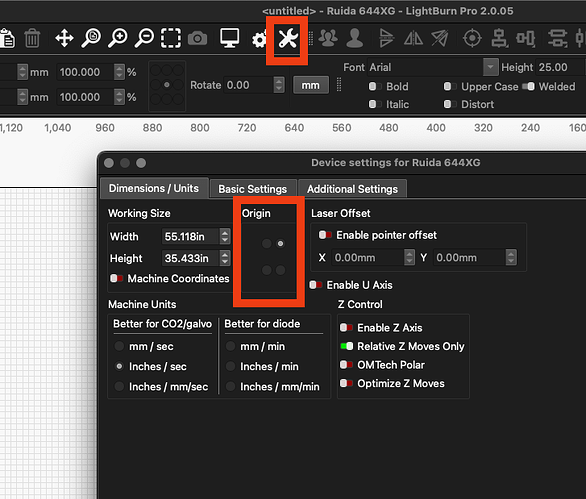
Task: Click the zoom out magnifier icon
Action: tap(144, 38)
